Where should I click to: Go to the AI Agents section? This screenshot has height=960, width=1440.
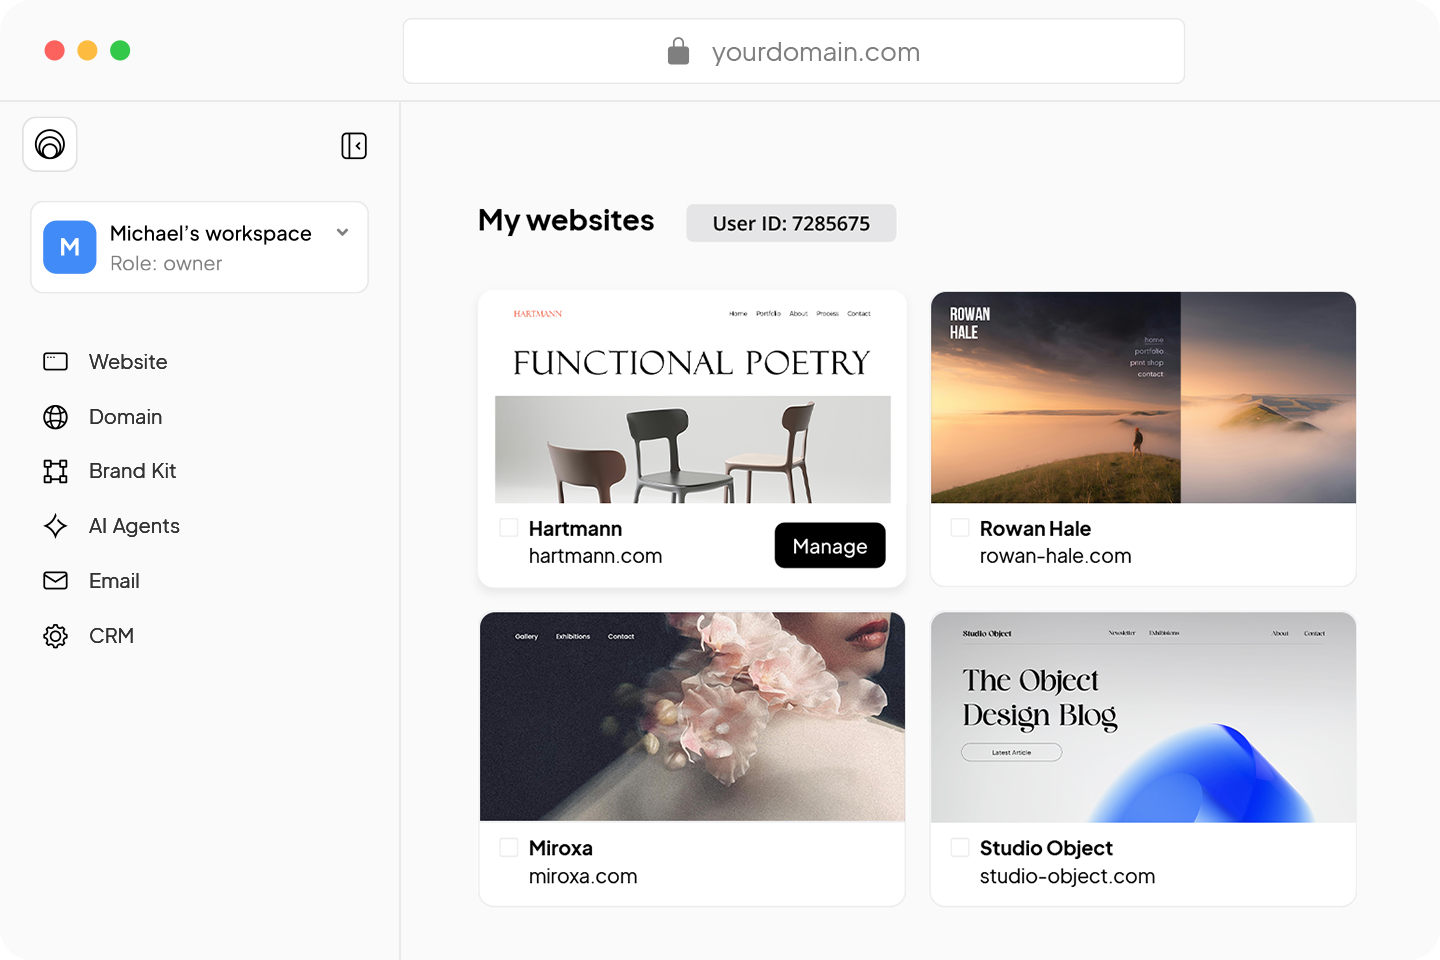pyautogui.click(x=134, y=526)
